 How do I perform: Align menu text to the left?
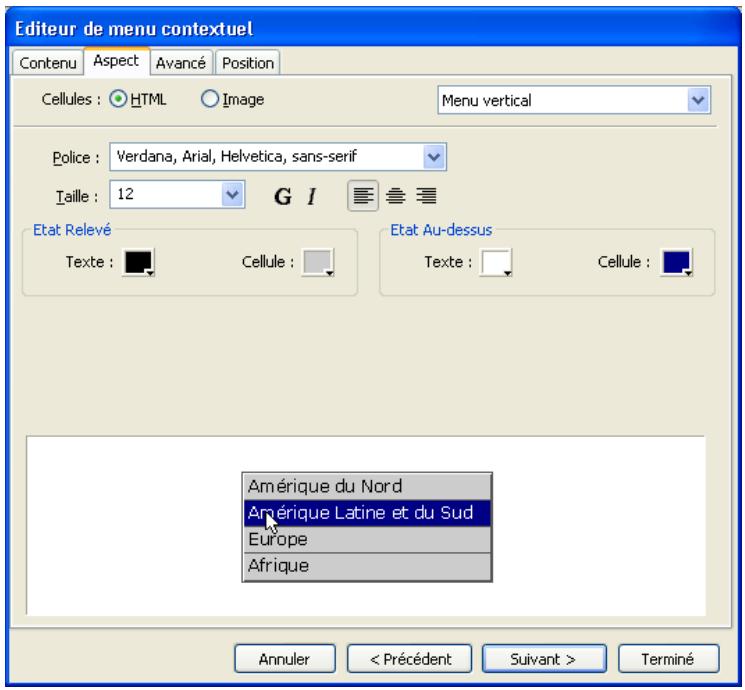coord(363,195)
